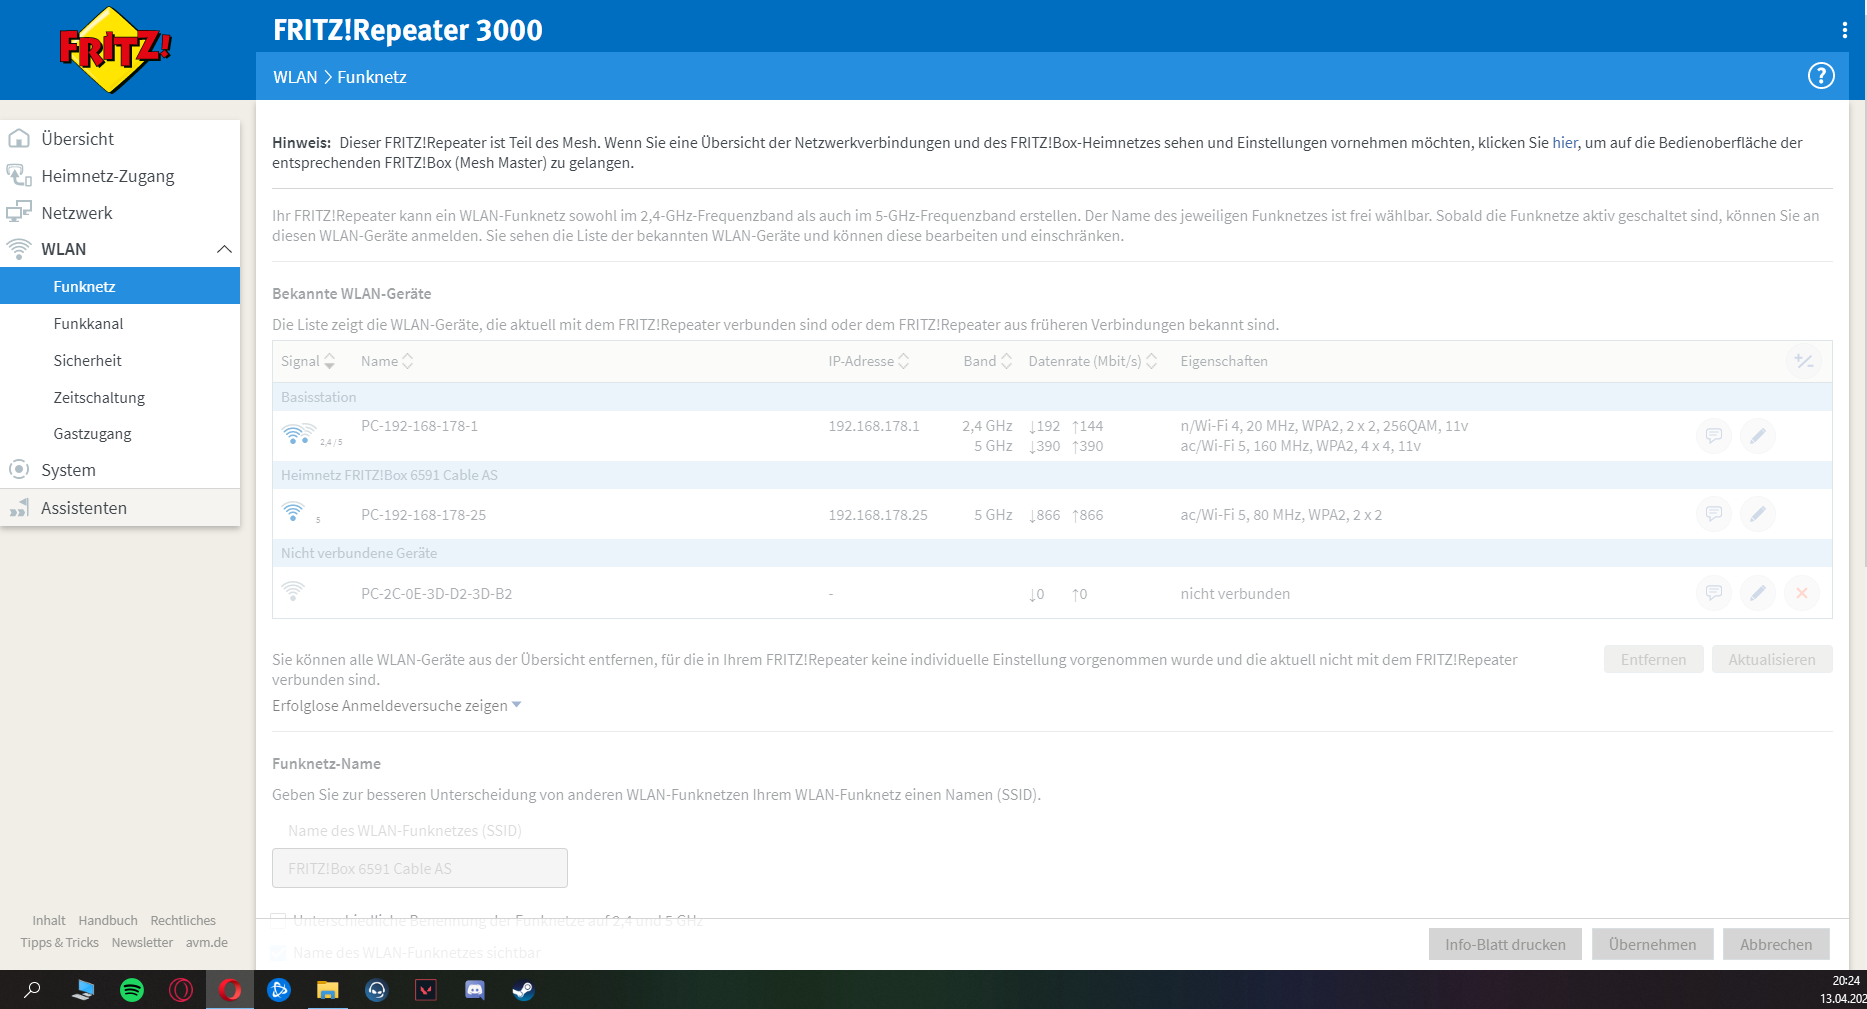Click the plus/minus column settings icon
This screenshot has width=1867, height=1009.
[1803, 361]
